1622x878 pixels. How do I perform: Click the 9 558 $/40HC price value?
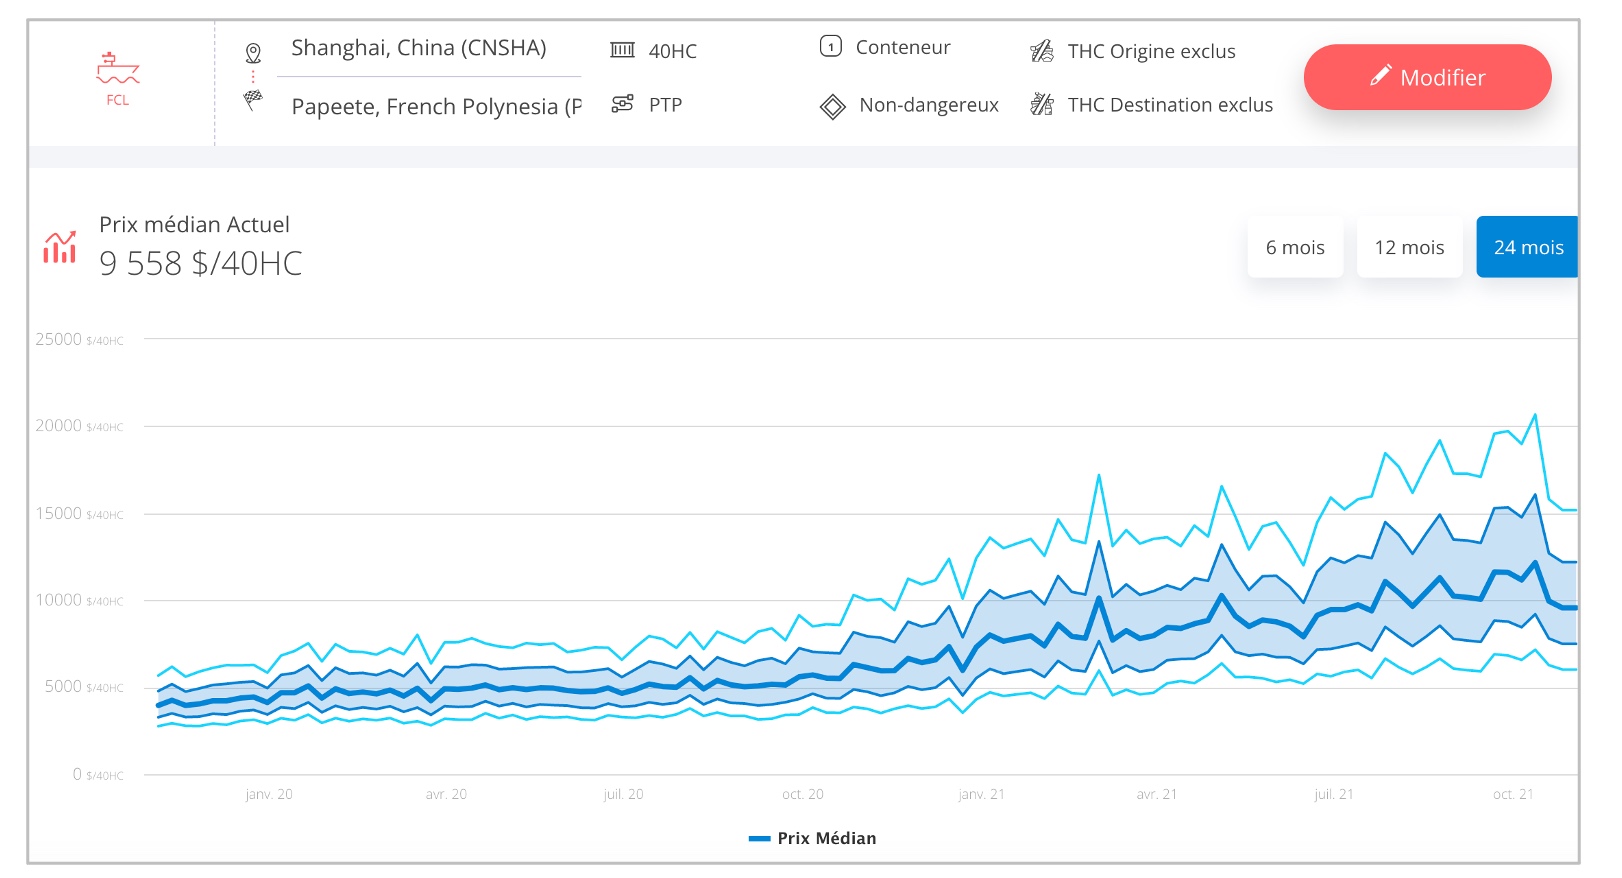click(x=200, y=263)
